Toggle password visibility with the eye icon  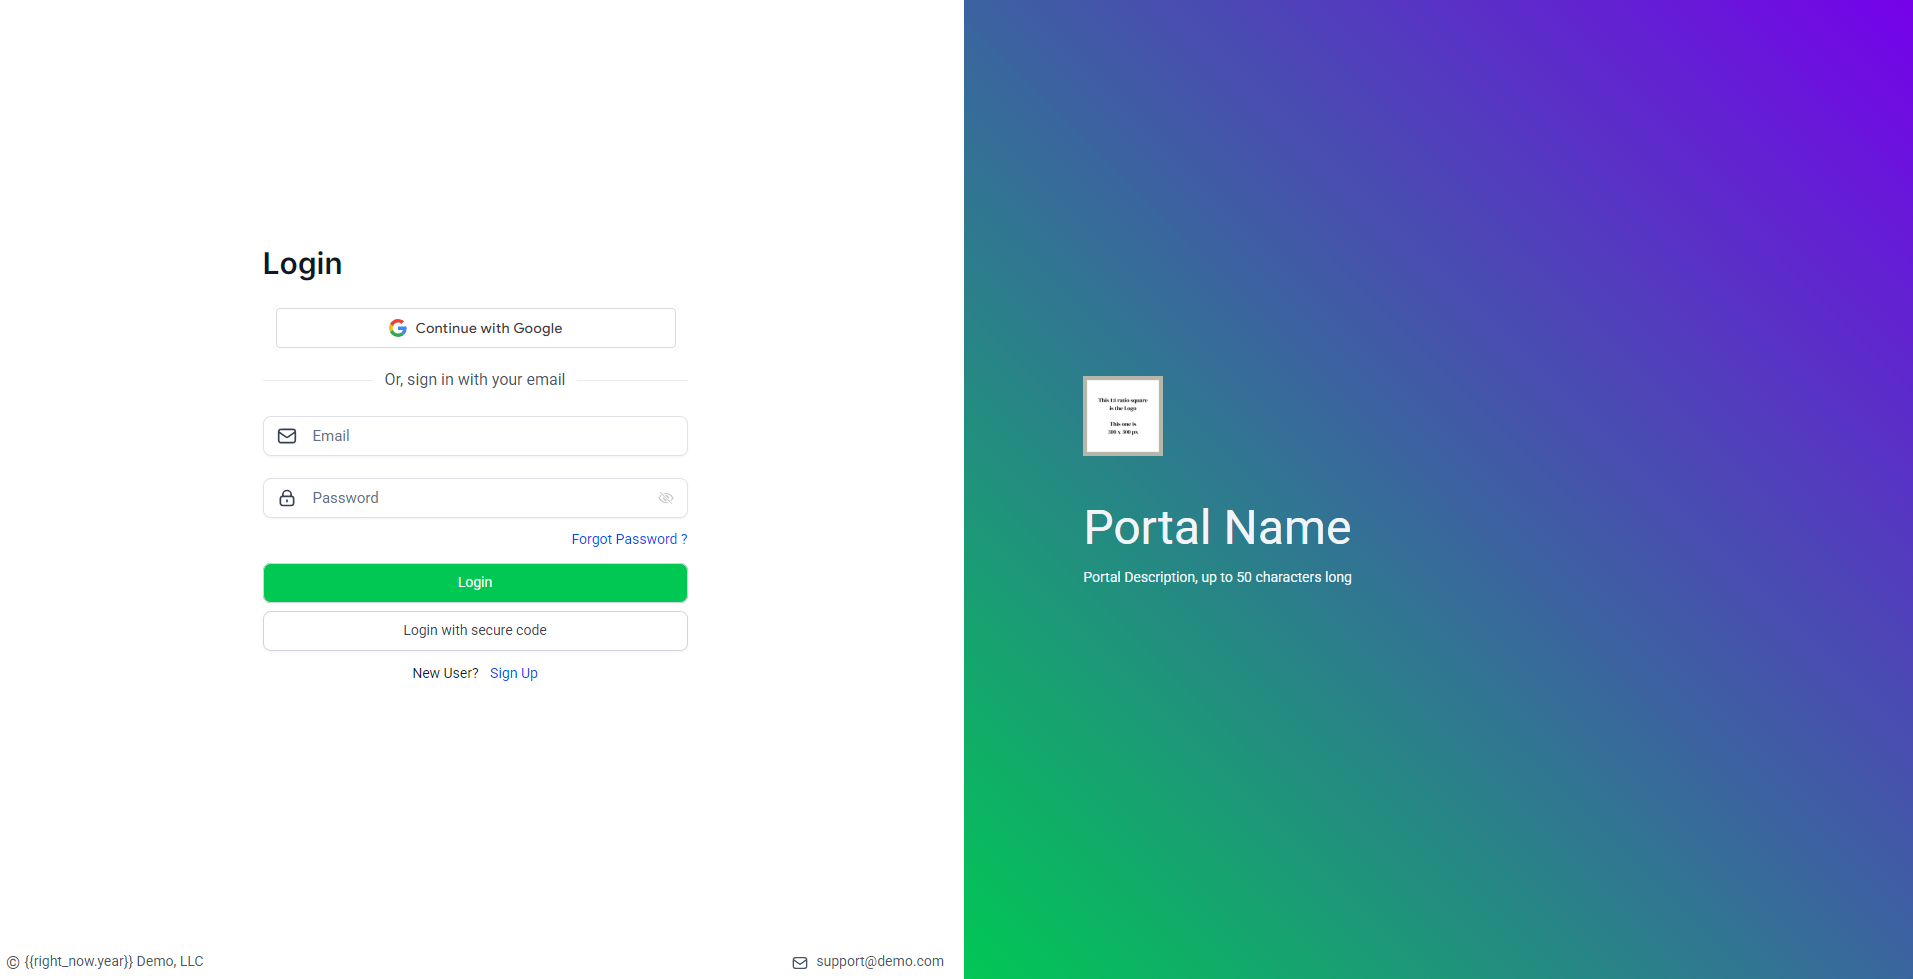pos(665,498)
